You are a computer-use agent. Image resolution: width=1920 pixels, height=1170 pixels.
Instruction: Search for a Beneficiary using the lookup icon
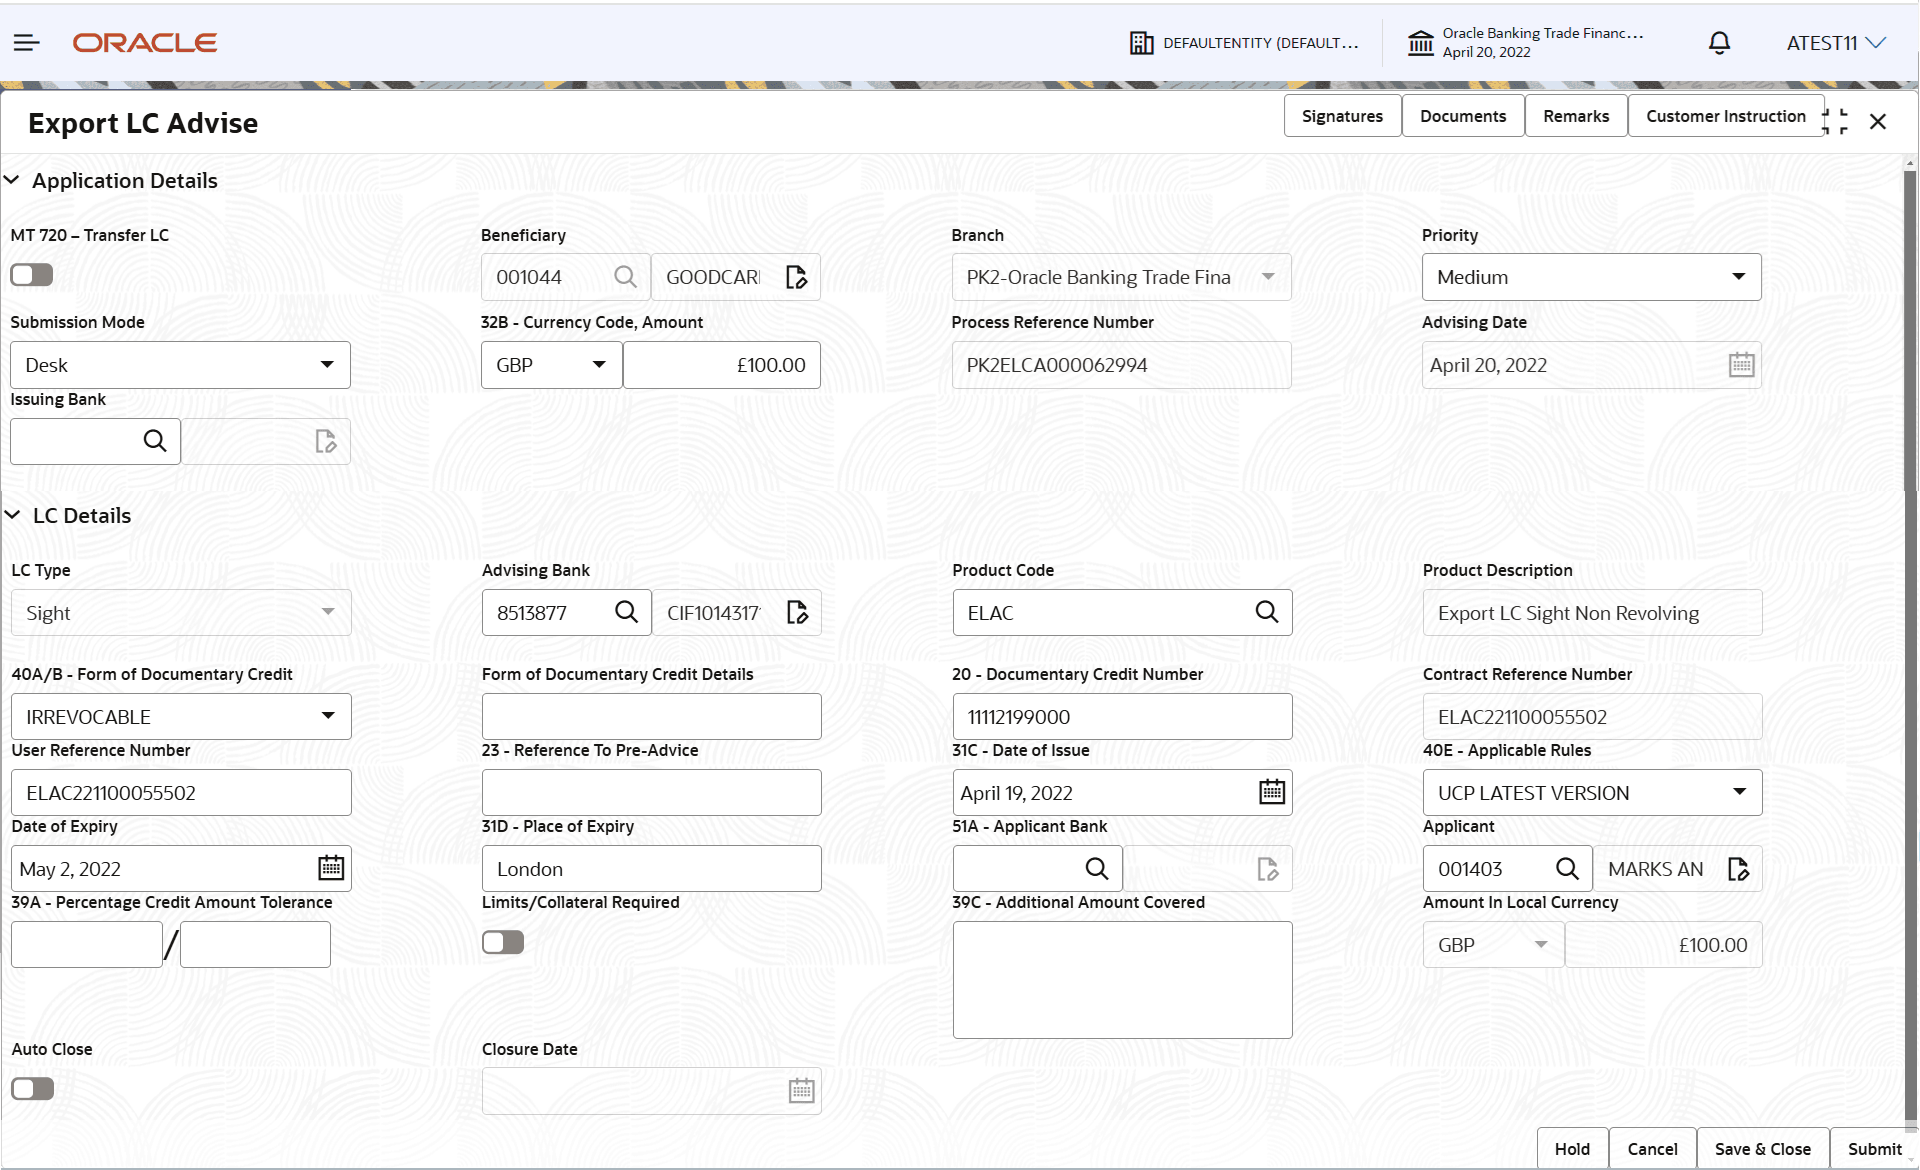pos(626,277)
